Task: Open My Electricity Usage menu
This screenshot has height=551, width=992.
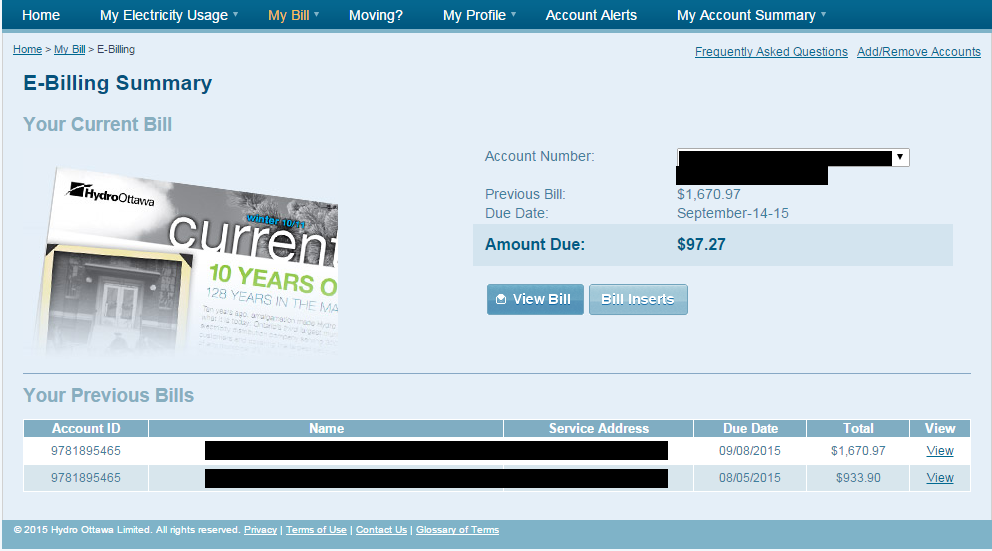Action: click(x=169, y=15)
